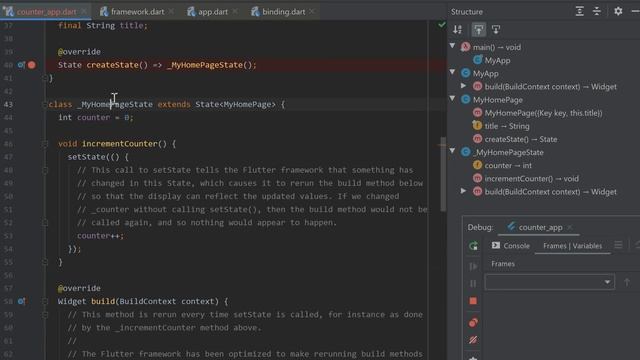Close the binding.dart editor tab
640x360 pixels.
pyautogui.click(x=312, y=12)
